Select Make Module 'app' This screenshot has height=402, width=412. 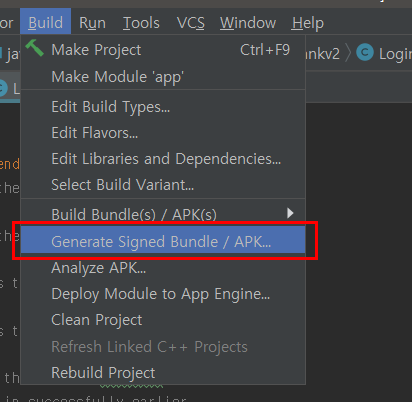[163, 76]
